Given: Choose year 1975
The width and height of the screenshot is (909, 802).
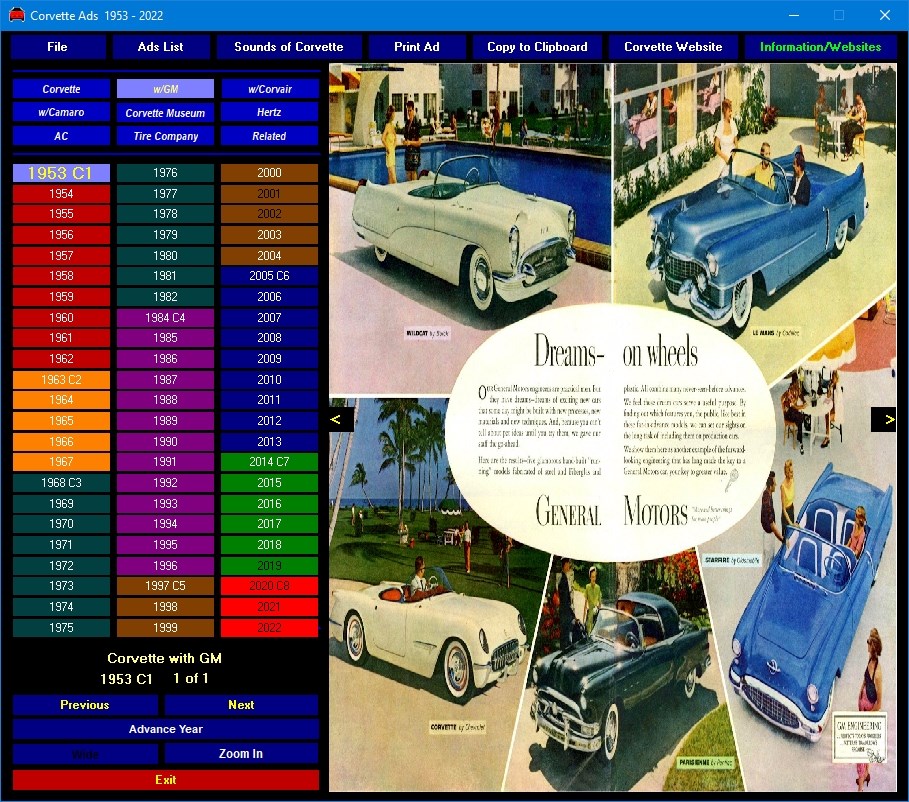Looking at the screenshot, I should [x=61, y=627].
